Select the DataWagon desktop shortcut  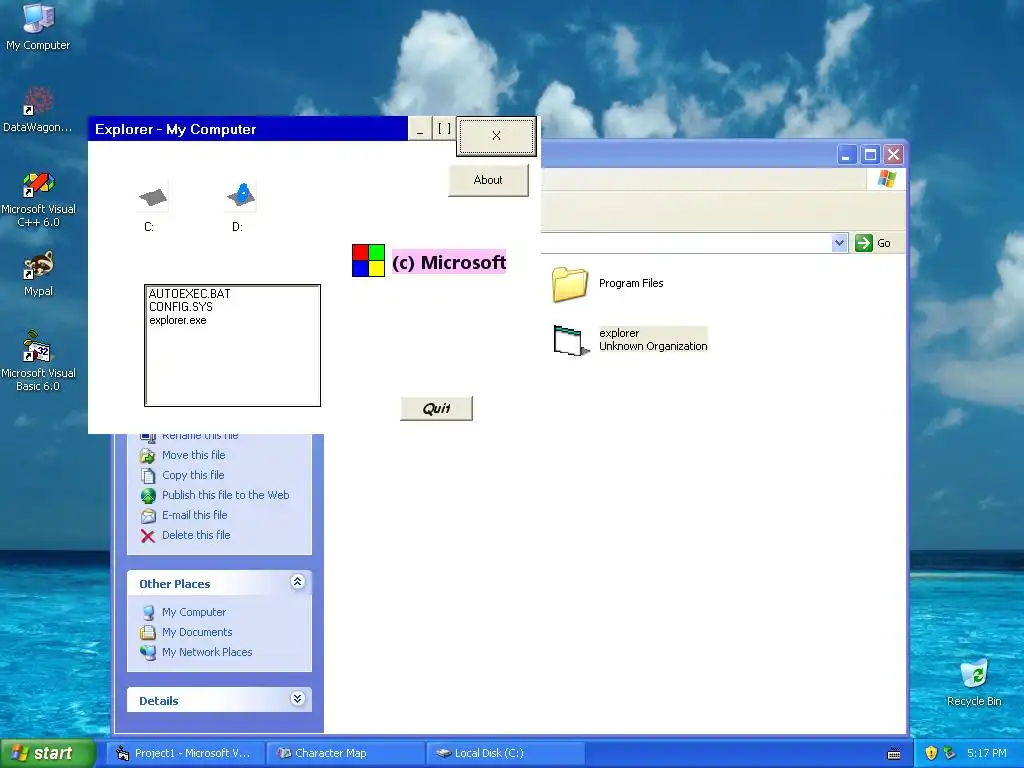pyautogui.click(x=38, y=110)
